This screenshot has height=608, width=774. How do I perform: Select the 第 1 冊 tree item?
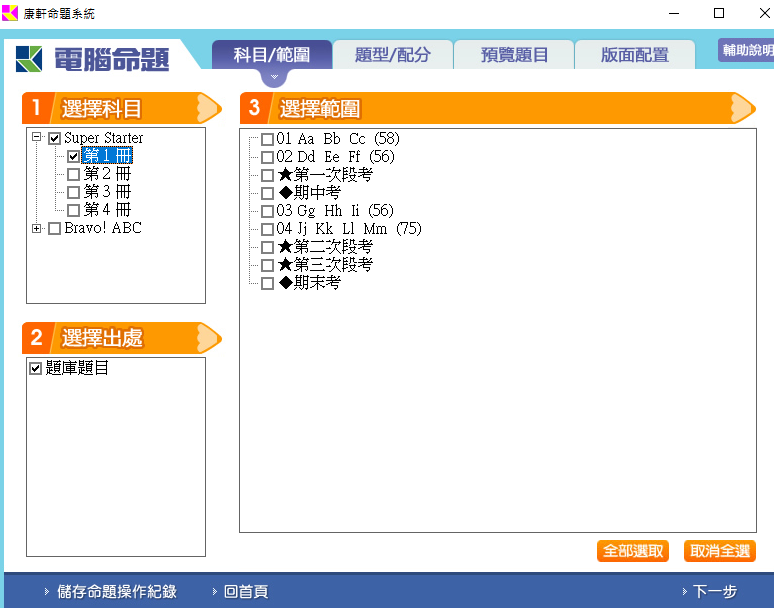pos(106,156)
